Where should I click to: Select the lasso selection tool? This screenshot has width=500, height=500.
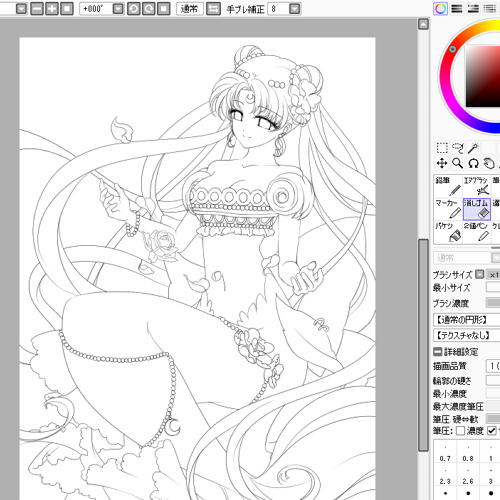(458, 147)
